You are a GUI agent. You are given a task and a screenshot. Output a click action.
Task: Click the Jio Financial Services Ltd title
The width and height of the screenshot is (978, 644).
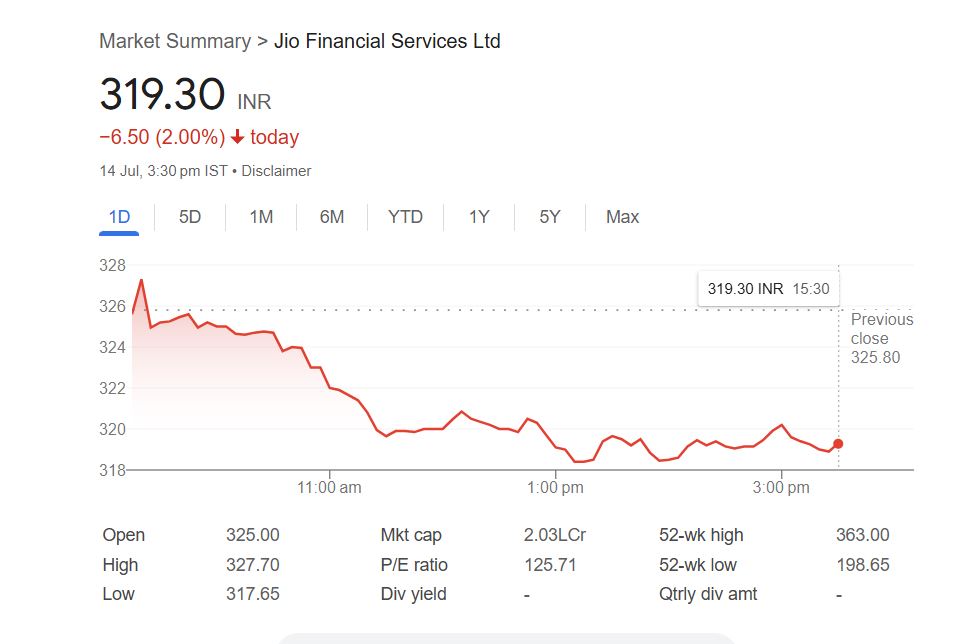387,41
